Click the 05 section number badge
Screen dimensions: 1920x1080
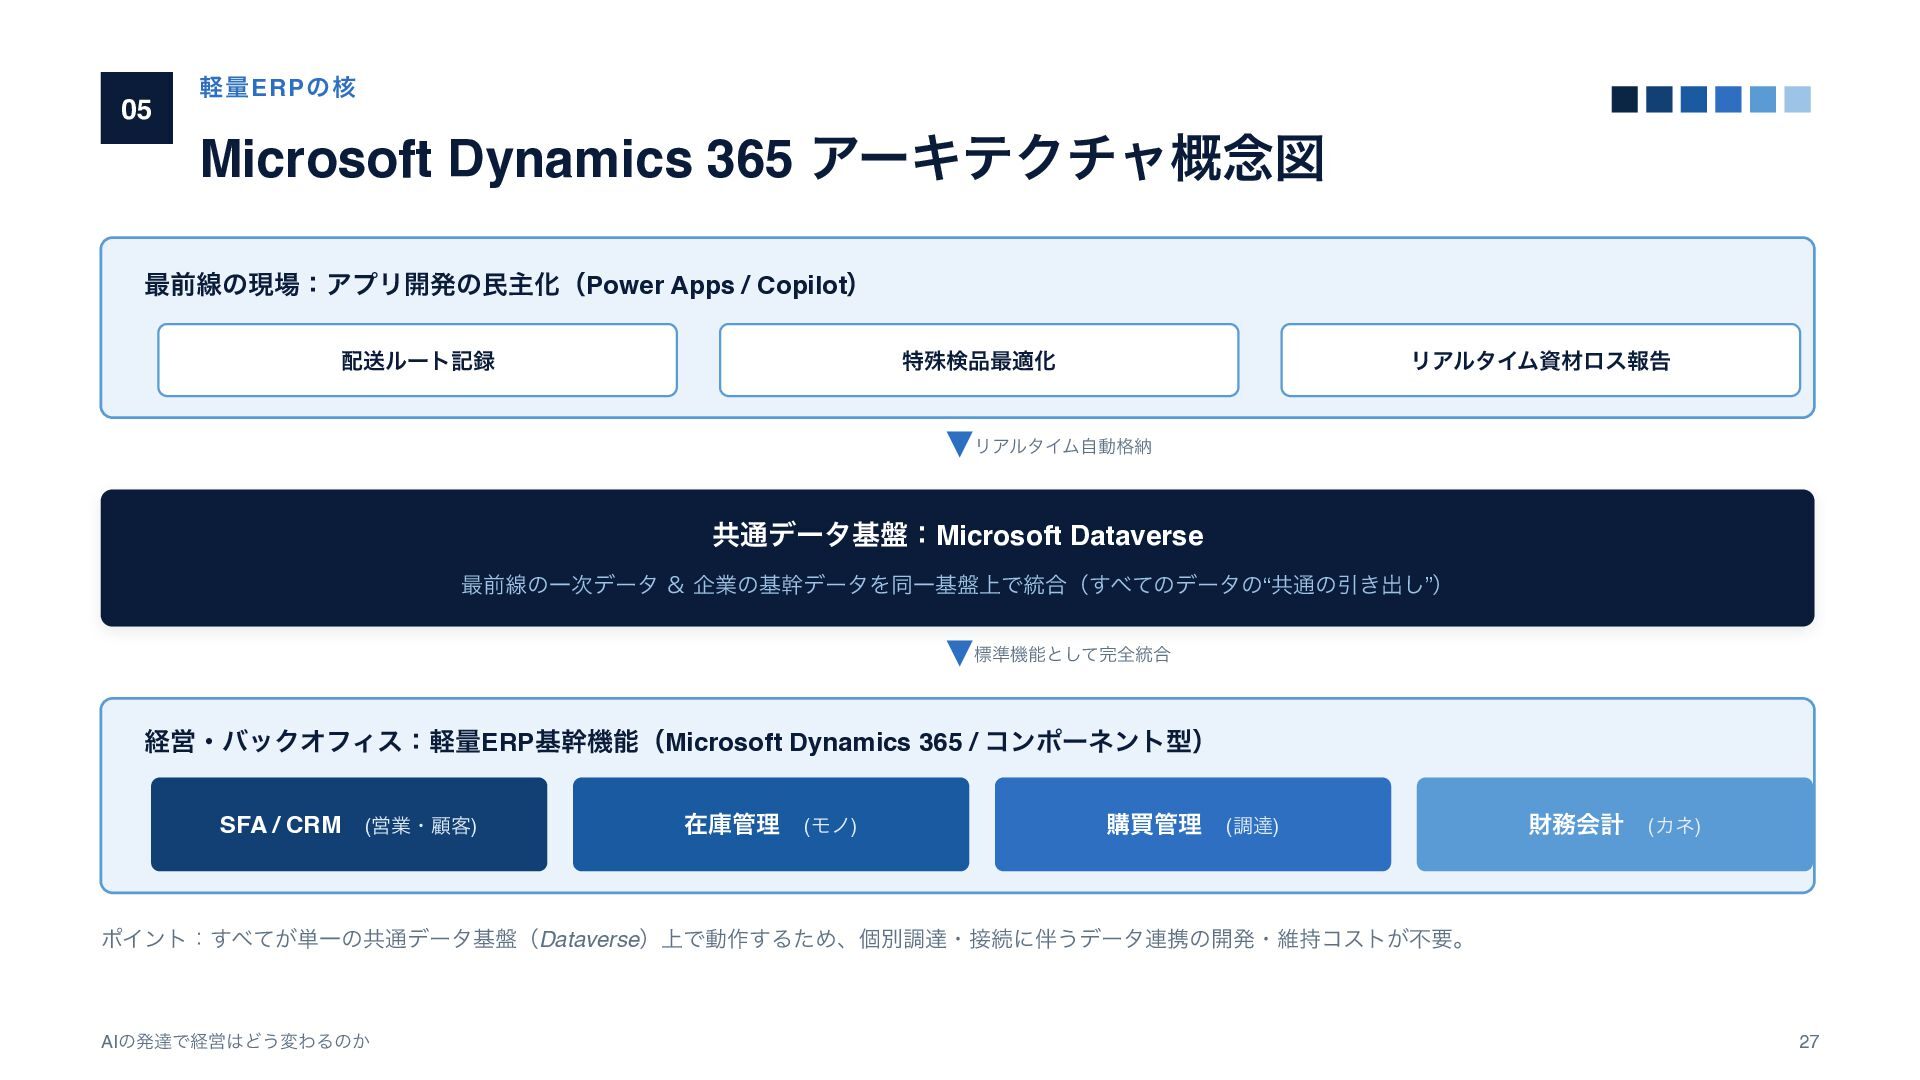click(137, 108)
